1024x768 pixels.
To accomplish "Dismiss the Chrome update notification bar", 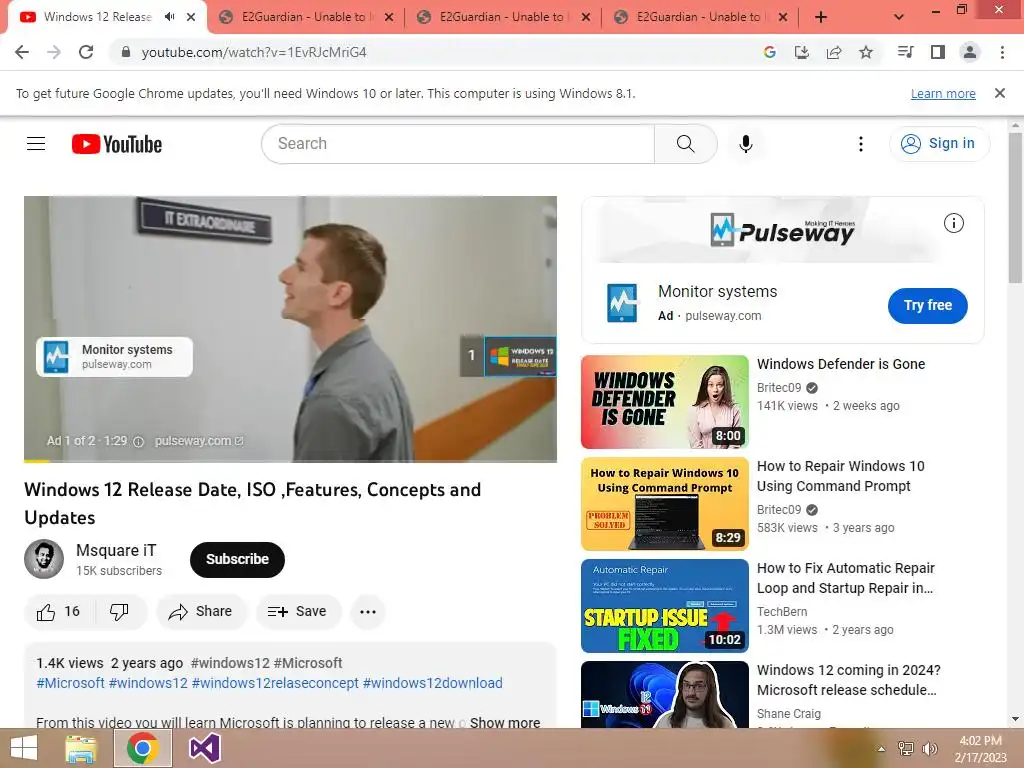I will (x=999, y=93).
